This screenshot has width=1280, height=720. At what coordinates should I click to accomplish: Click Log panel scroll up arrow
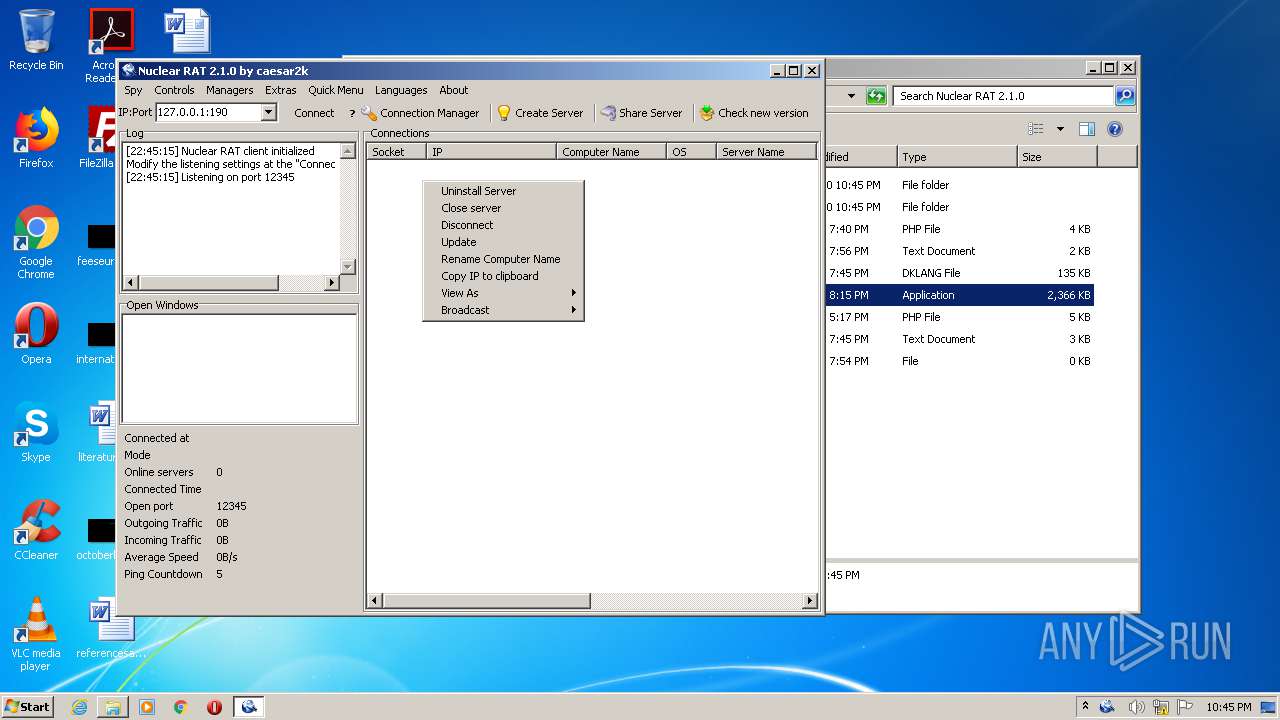[x=348, y=151]
